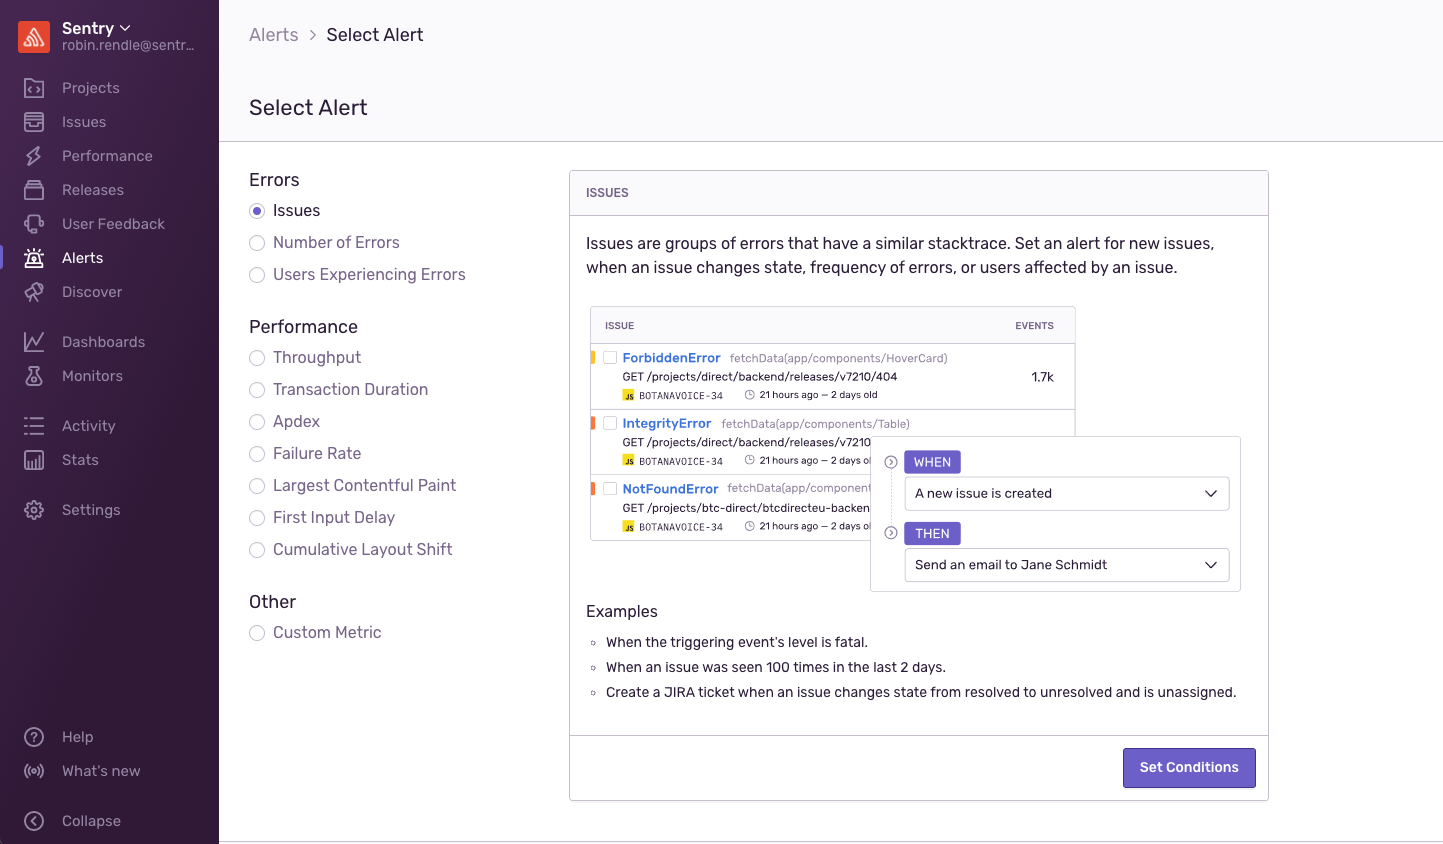Screen dimensions: 1443x844
Task: Click the EVENTS column header
Action: coord(1034,326)
